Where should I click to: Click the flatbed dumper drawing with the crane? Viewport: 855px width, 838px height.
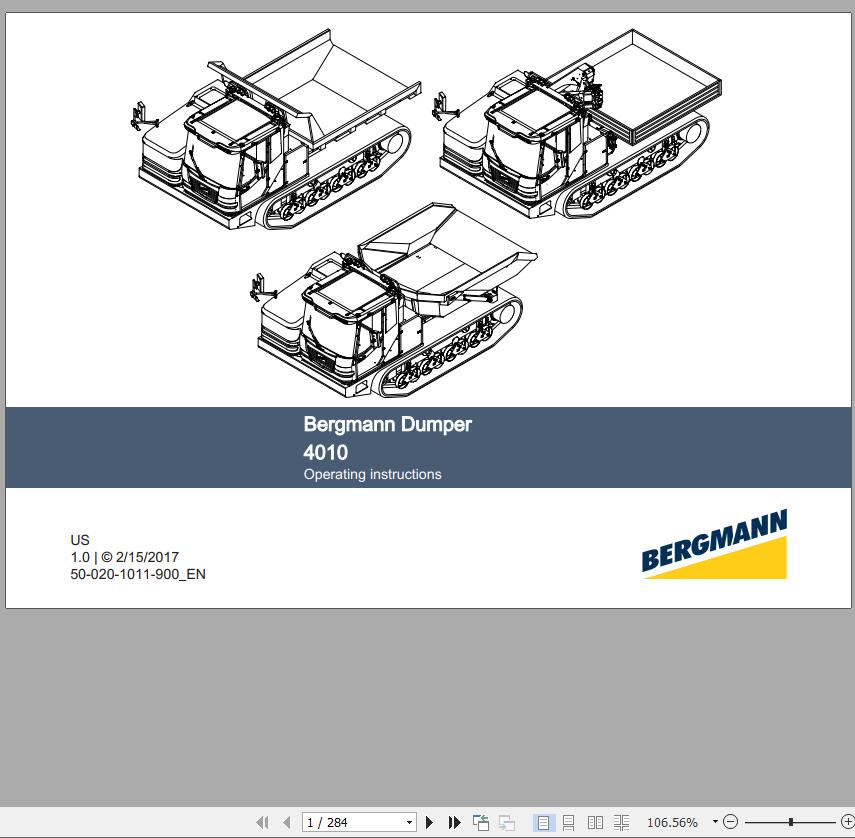click(x=577, y=124)
